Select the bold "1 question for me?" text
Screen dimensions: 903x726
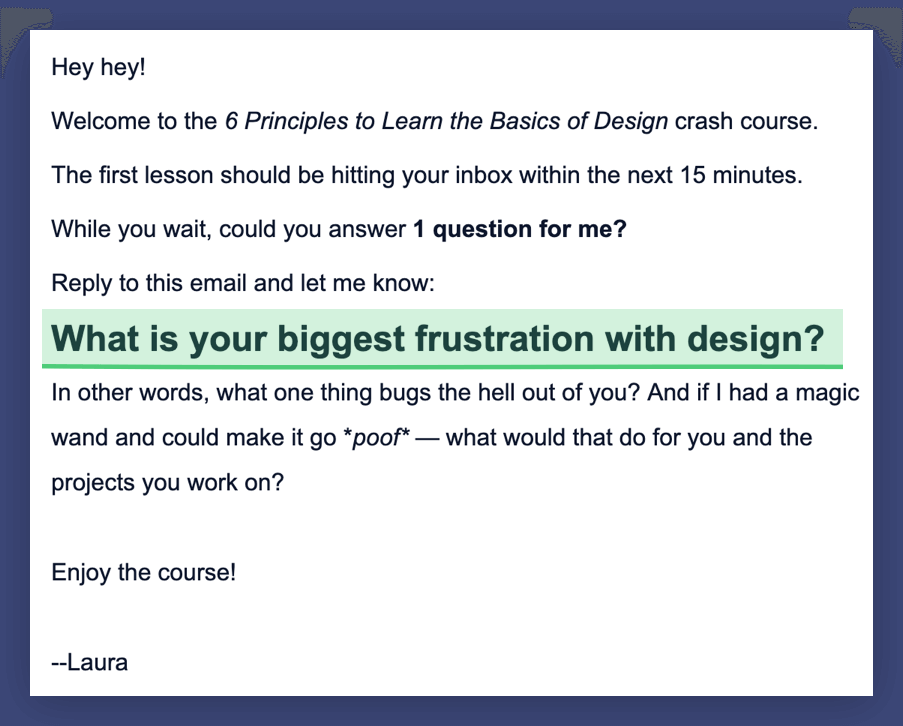pos(520,229)
